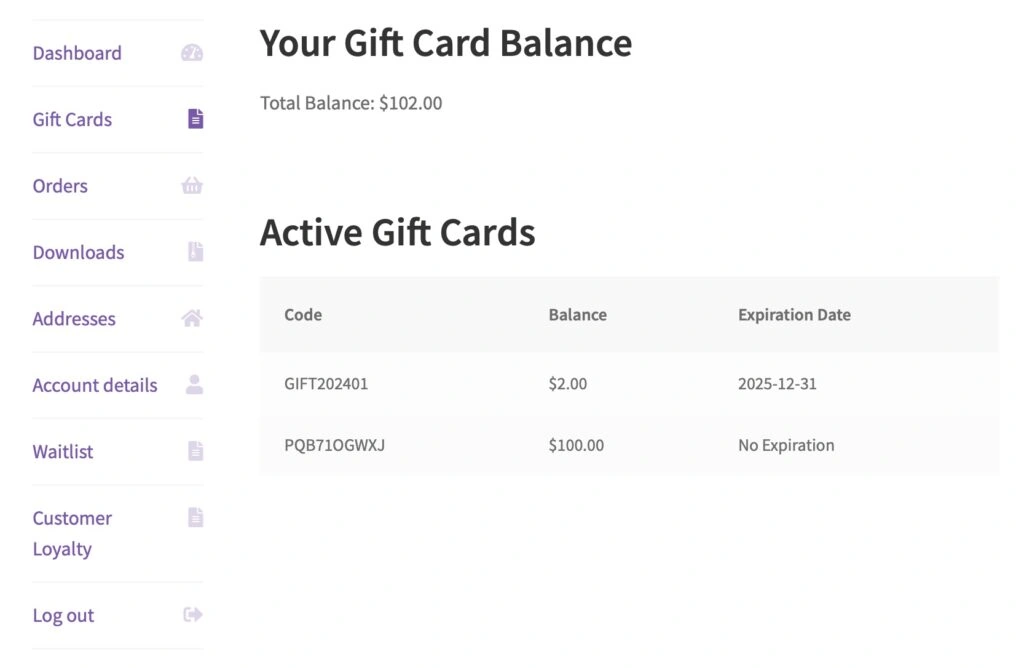
Task: Click the Downloads file icon
Action: pos(195,251)
